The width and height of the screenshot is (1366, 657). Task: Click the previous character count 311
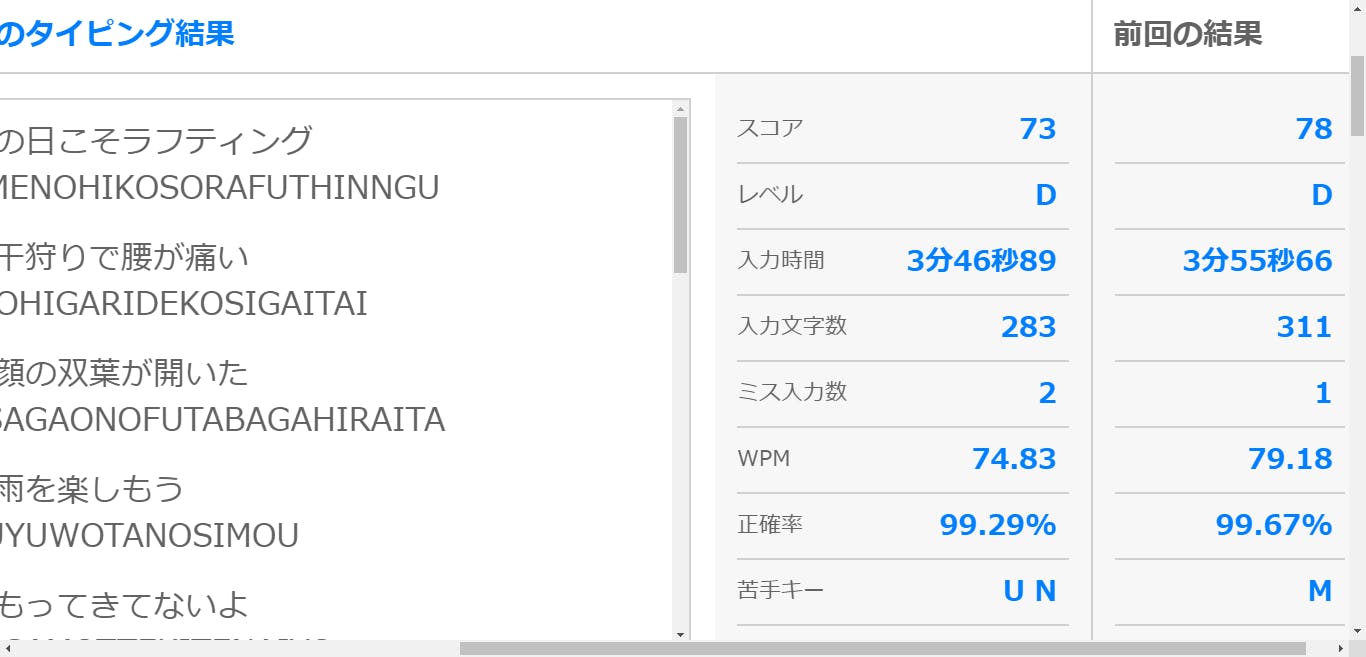pos(1304,327)
